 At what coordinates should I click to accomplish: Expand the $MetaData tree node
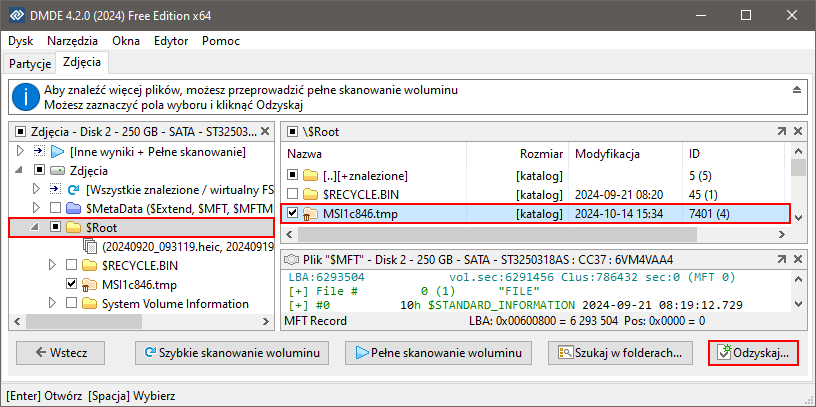[38, 209]
